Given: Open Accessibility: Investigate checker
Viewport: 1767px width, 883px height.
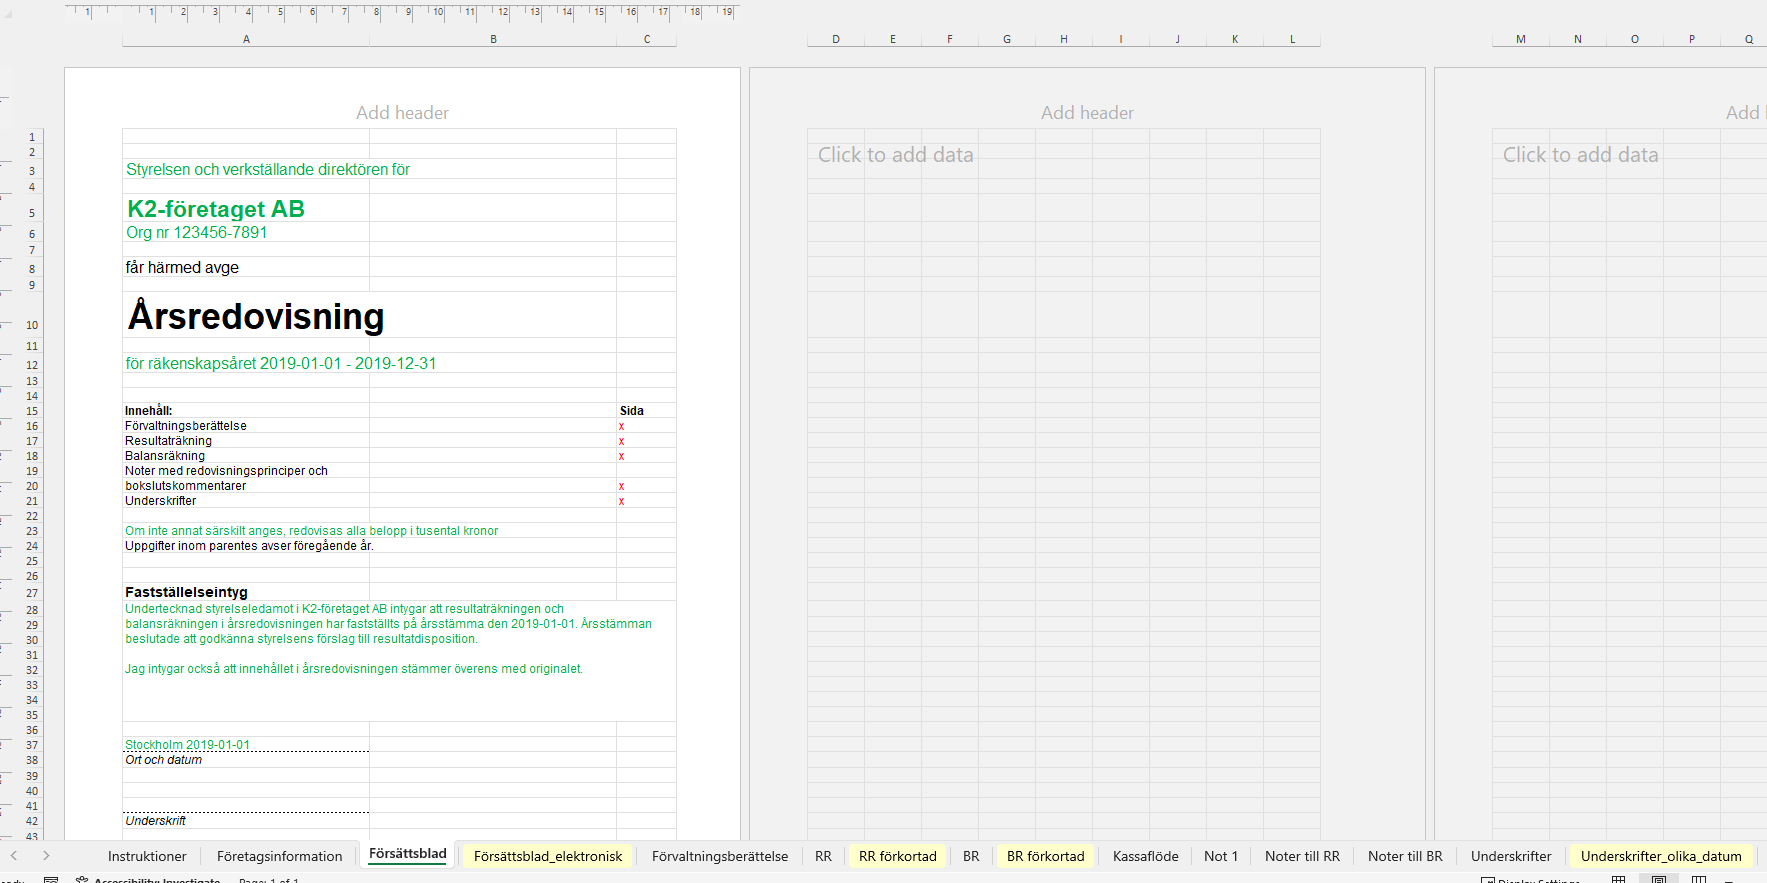Looking at the screenshot, I should pyautogui.click(x=148, y=880).
